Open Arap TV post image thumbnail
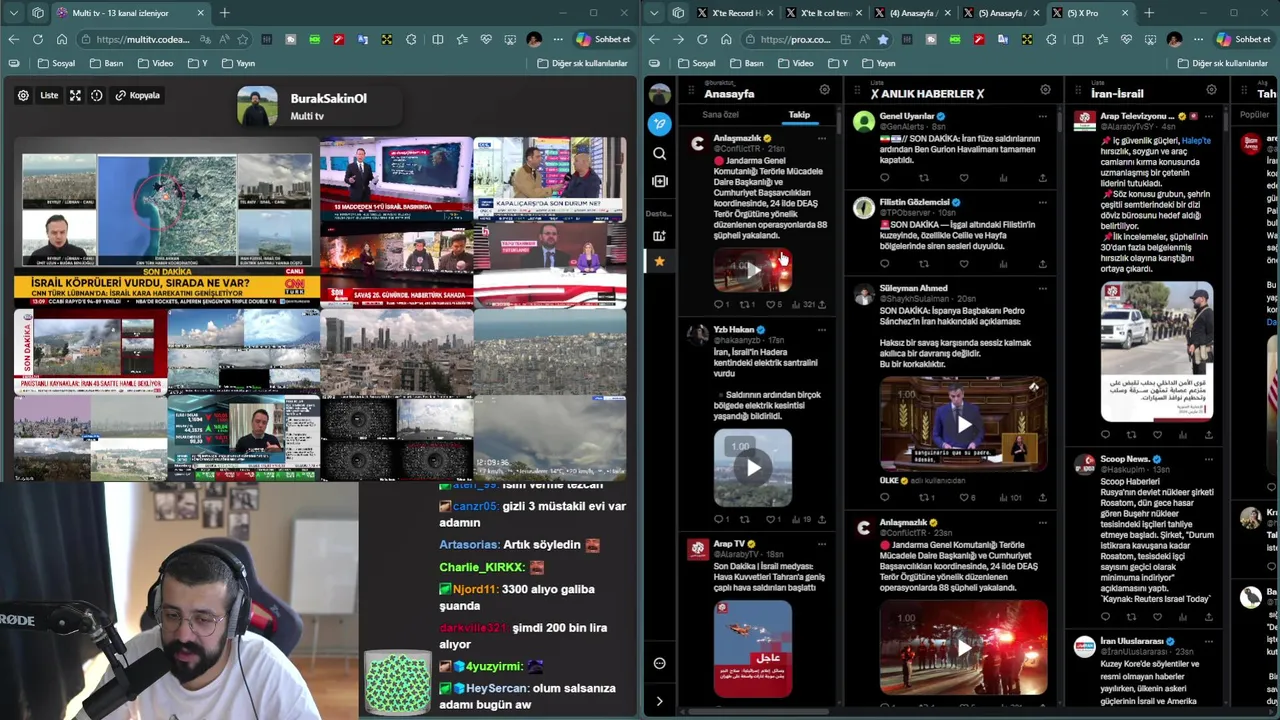The width and height of the screenshot is (1280, 720). point(753,649)
